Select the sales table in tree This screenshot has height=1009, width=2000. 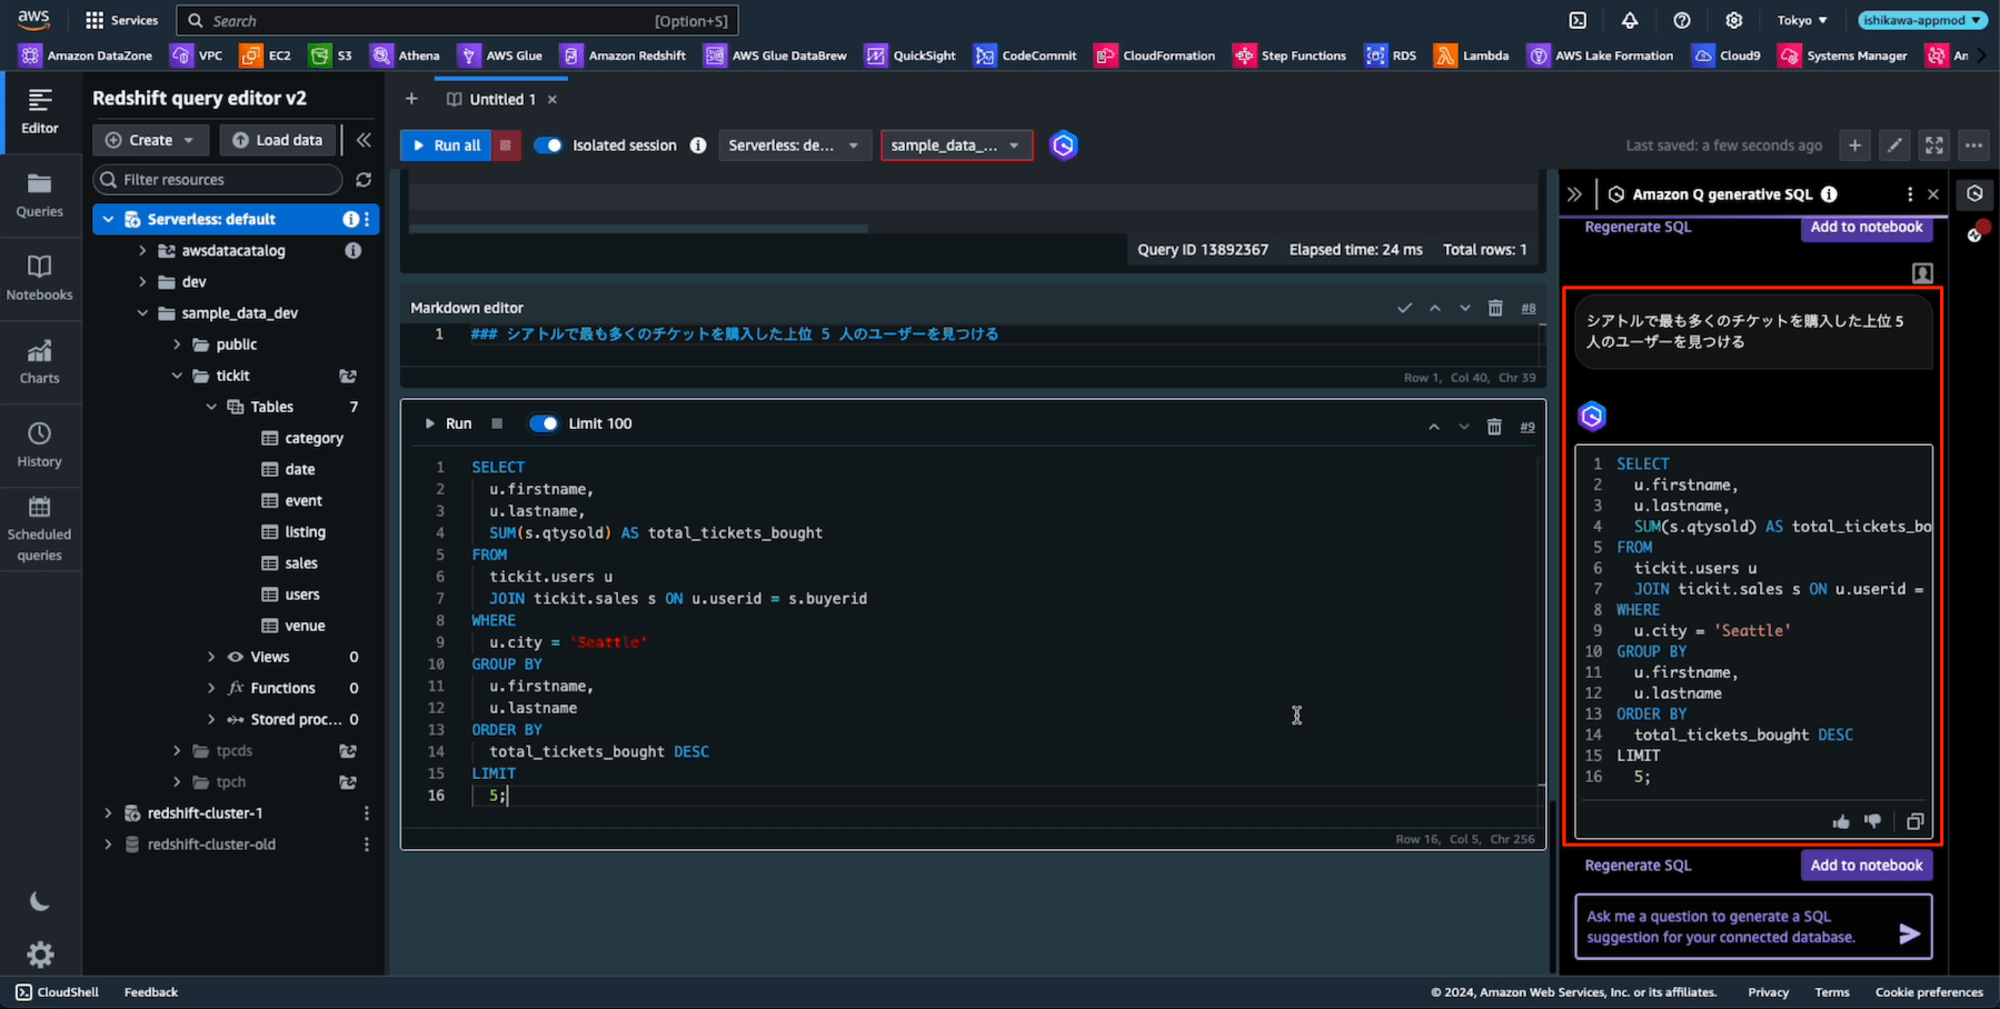point(300,563)
